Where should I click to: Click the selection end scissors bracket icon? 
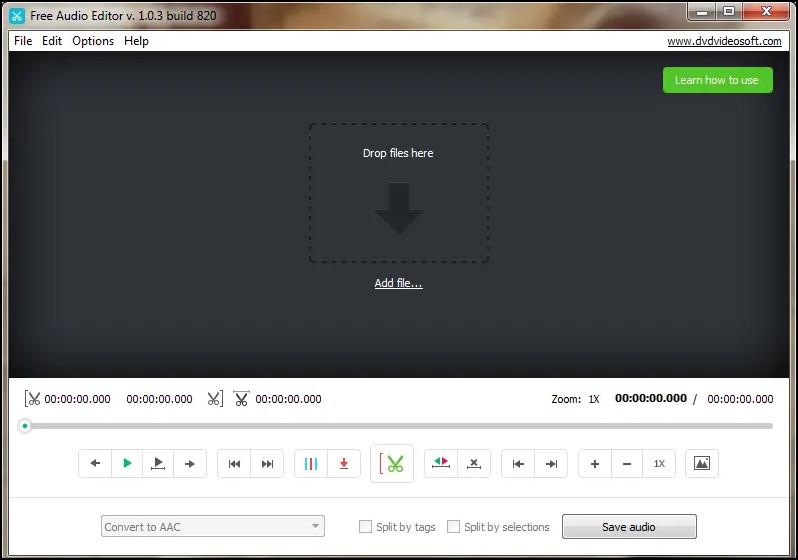[x=215, y=399]
